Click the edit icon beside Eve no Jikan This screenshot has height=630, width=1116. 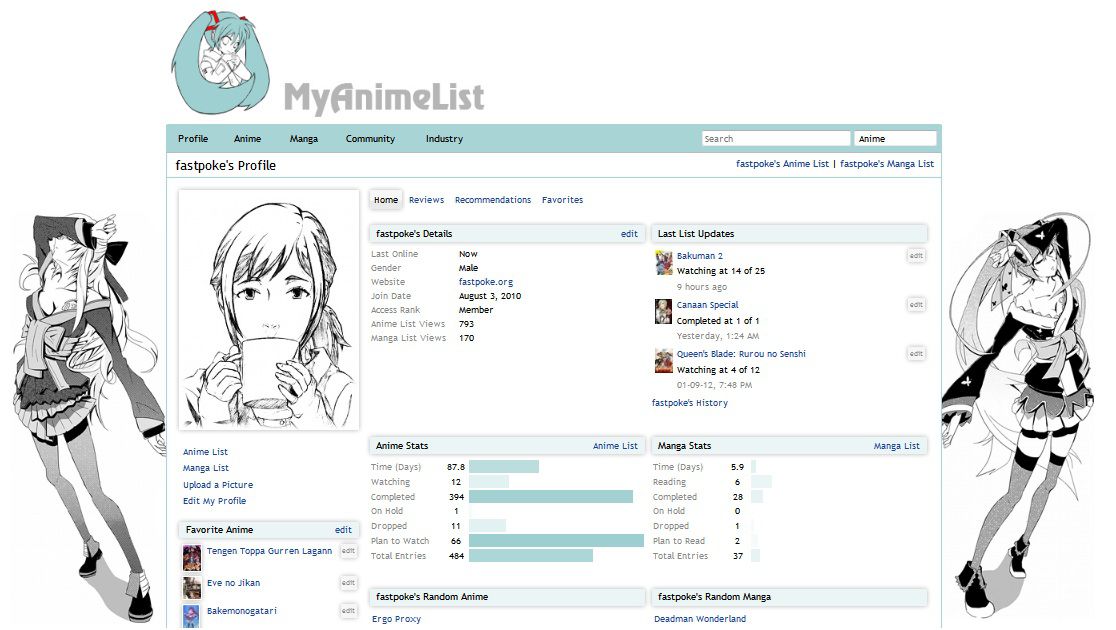coord(347,581)
